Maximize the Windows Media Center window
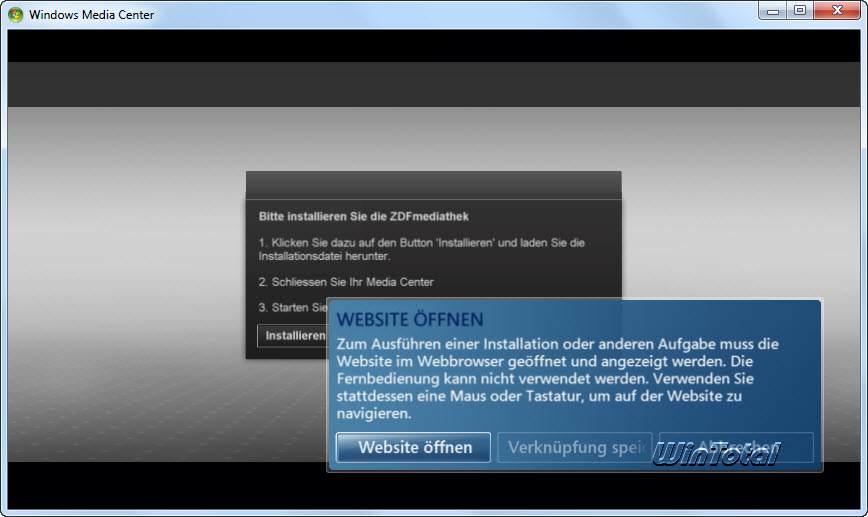868x517 pixels. (800, 11)
